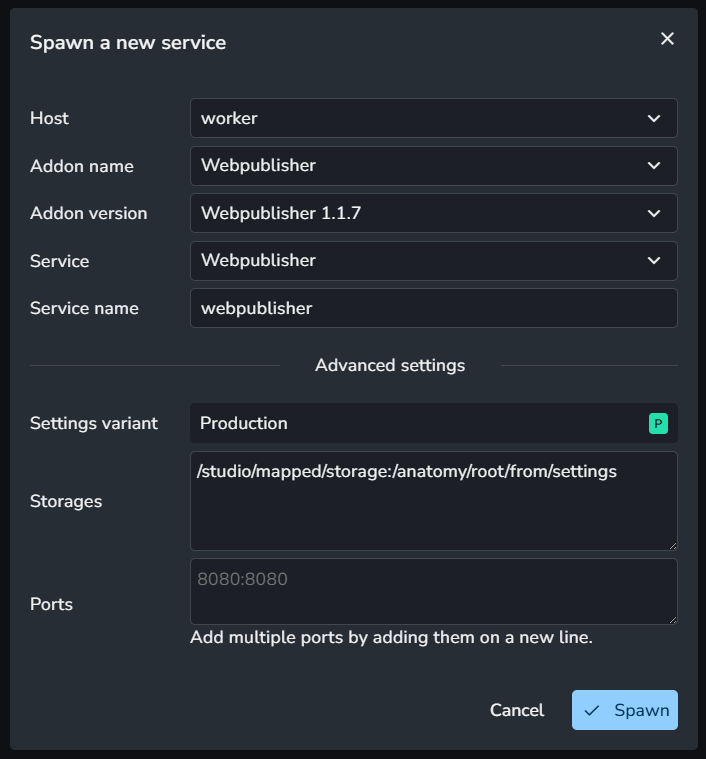The height and width of the screenshot is (759, 706).
Task: Click the Service dropdown chevron arrow
Action: tap(654, 261)
